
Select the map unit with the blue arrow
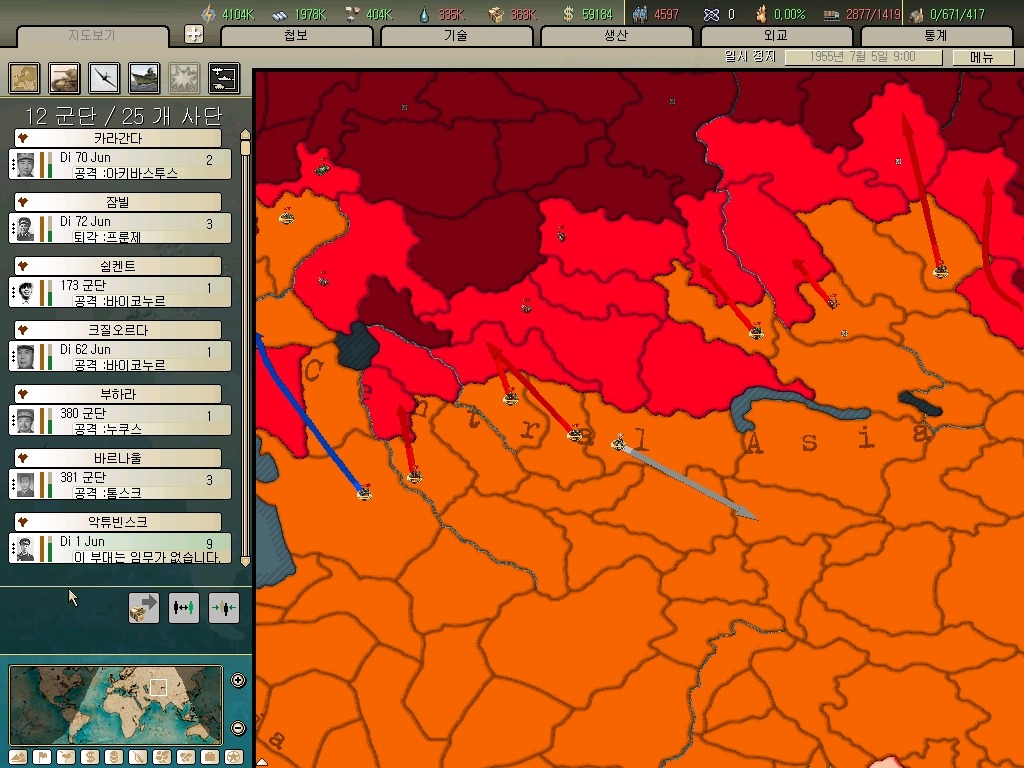click(364, 492)
